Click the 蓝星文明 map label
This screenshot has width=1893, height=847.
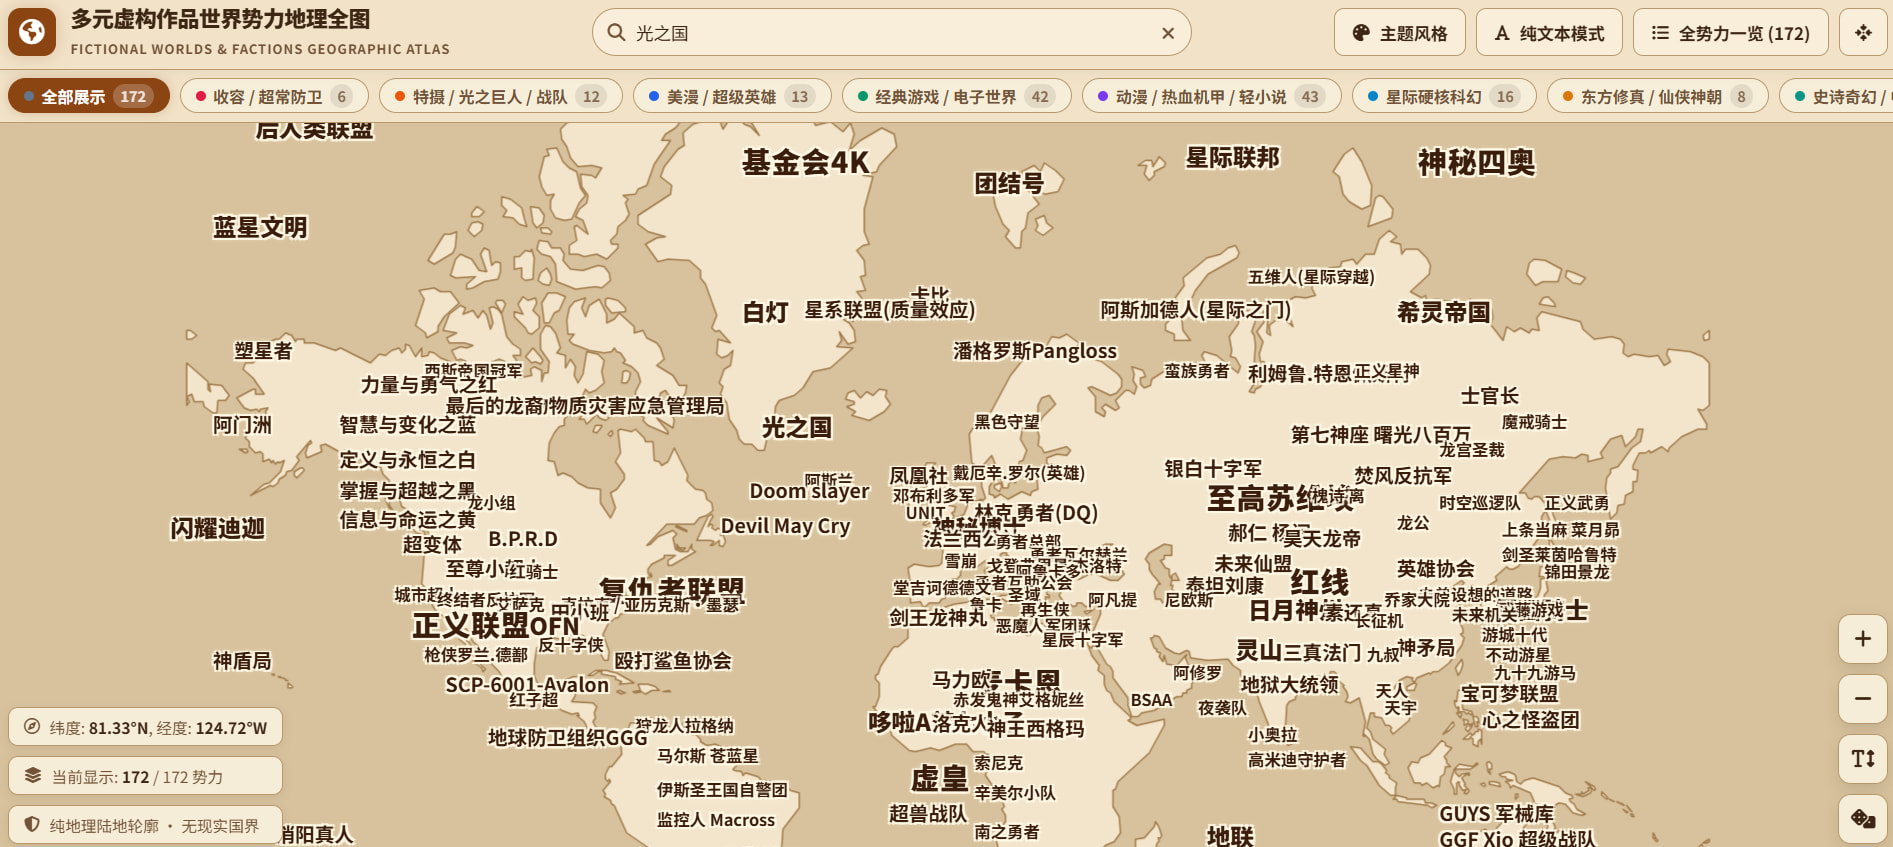[x=260, y=227]
